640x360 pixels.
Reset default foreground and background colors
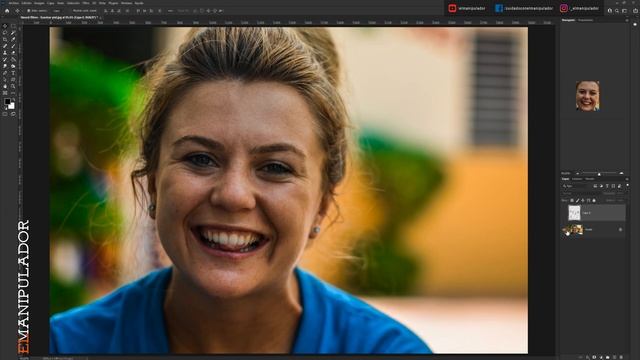(x=5, y=109)
